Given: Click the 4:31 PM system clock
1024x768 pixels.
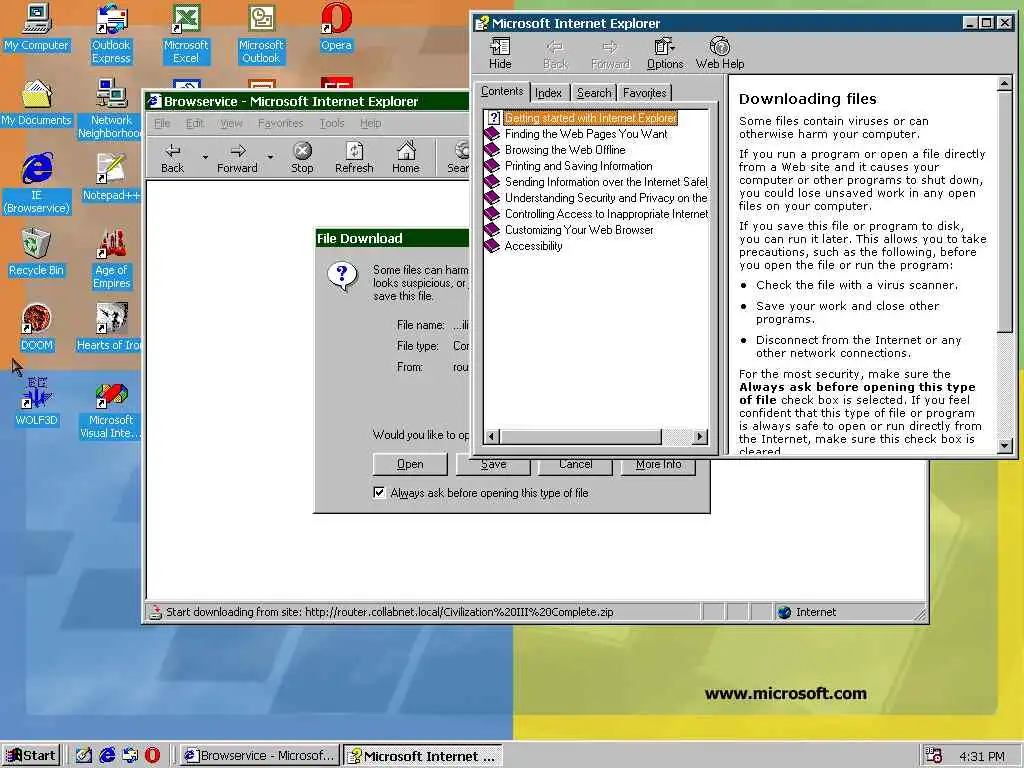Looking at the screenshot, I should tap(982, 756).
